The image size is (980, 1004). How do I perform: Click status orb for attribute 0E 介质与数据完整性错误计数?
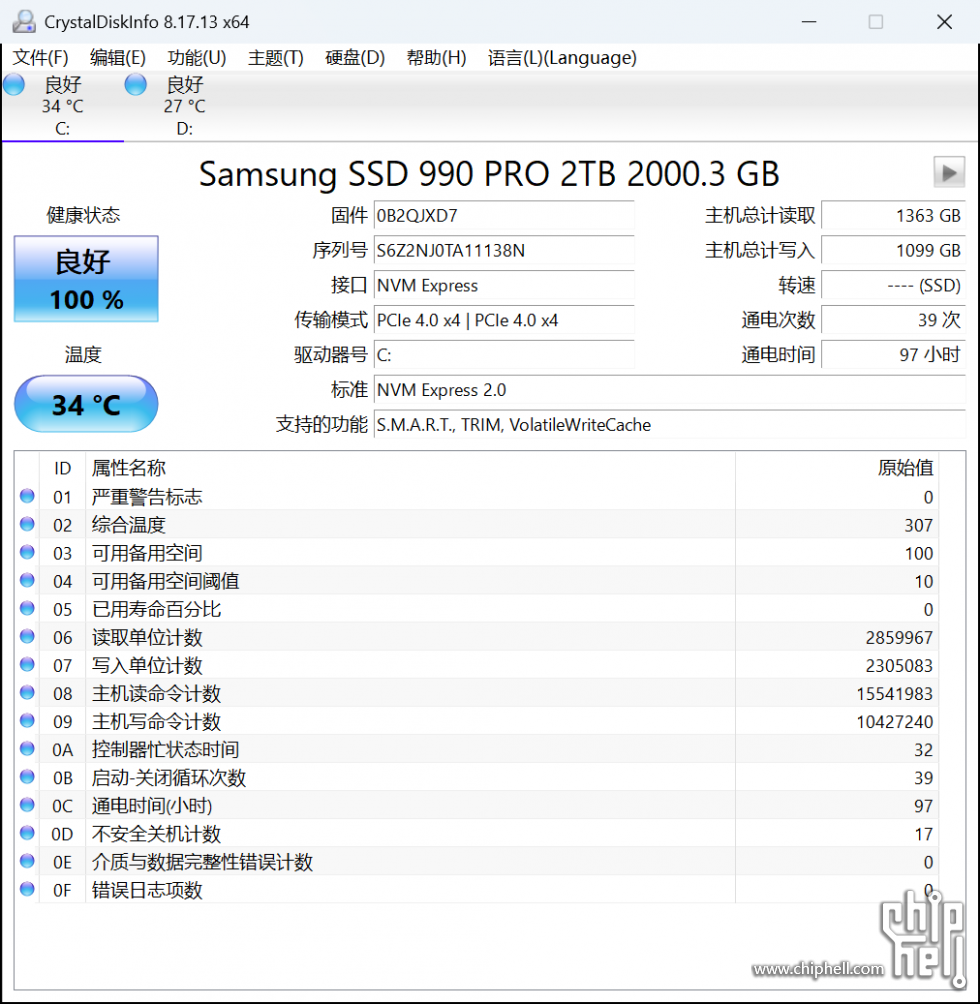click(27, 861)
